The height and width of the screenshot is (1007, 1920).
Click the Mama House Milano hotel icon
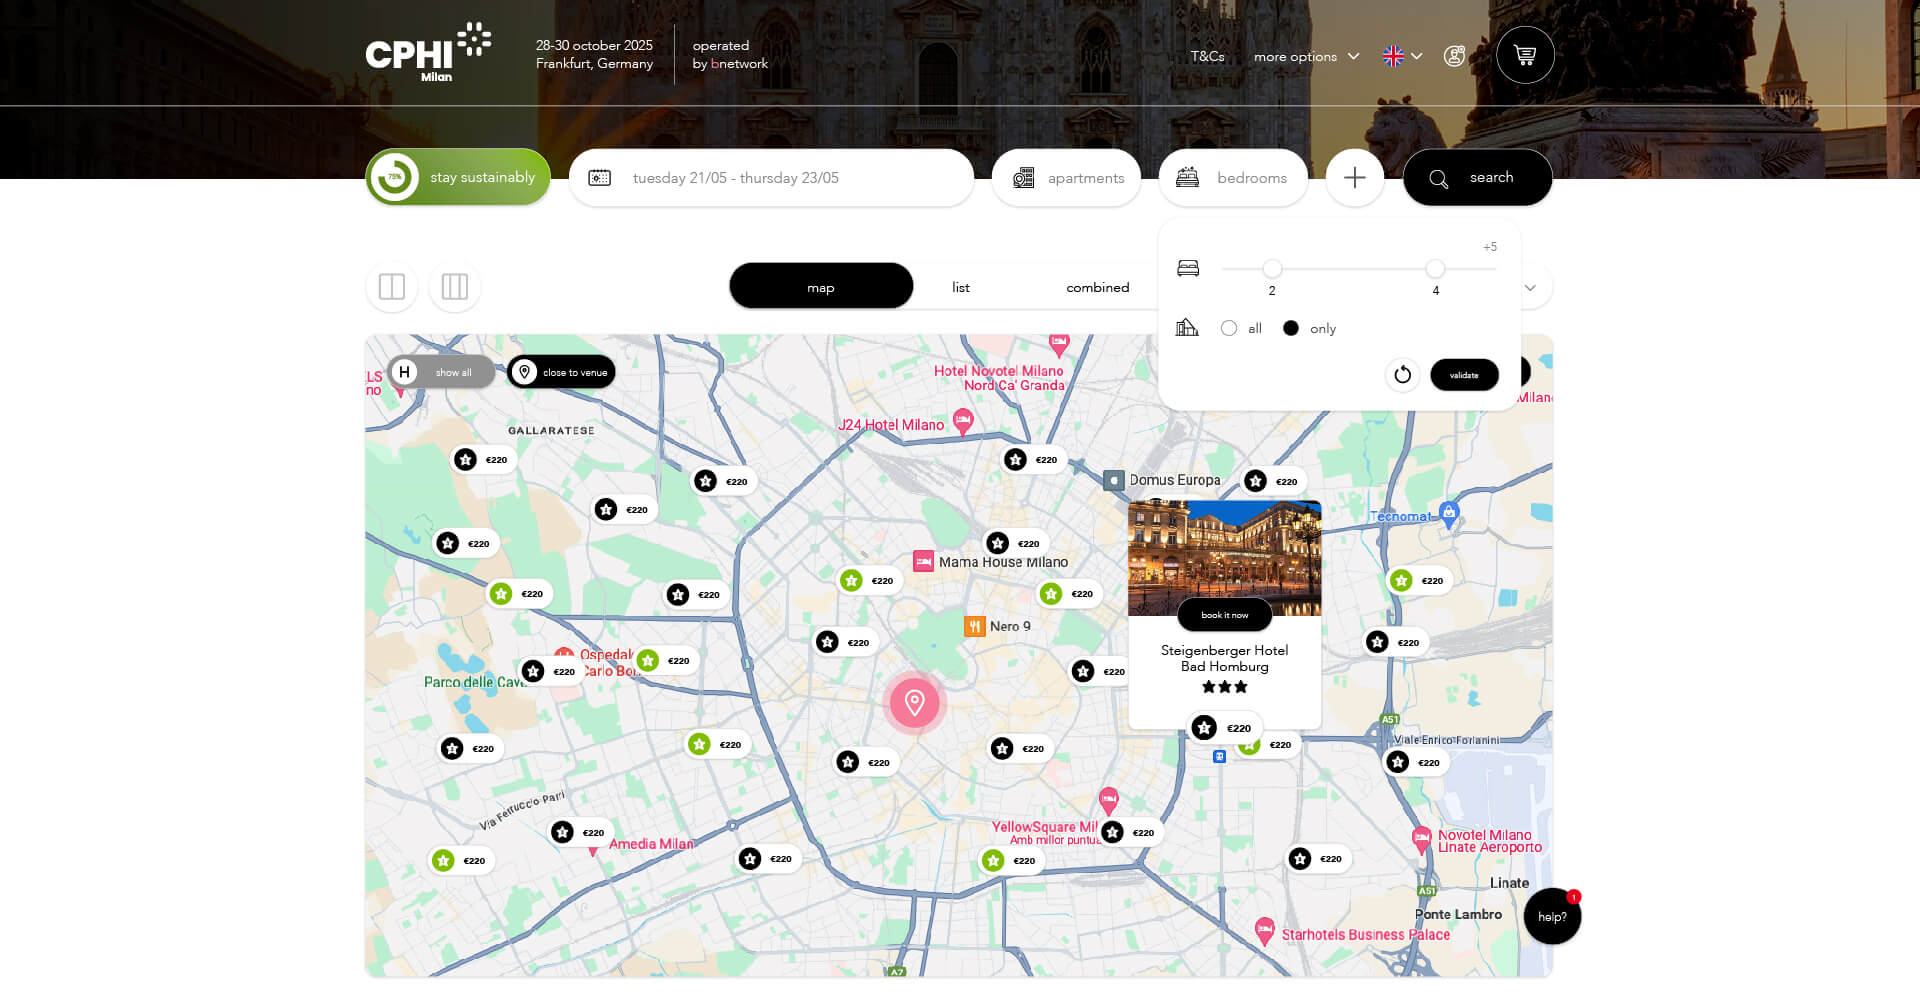coord(923,562)
